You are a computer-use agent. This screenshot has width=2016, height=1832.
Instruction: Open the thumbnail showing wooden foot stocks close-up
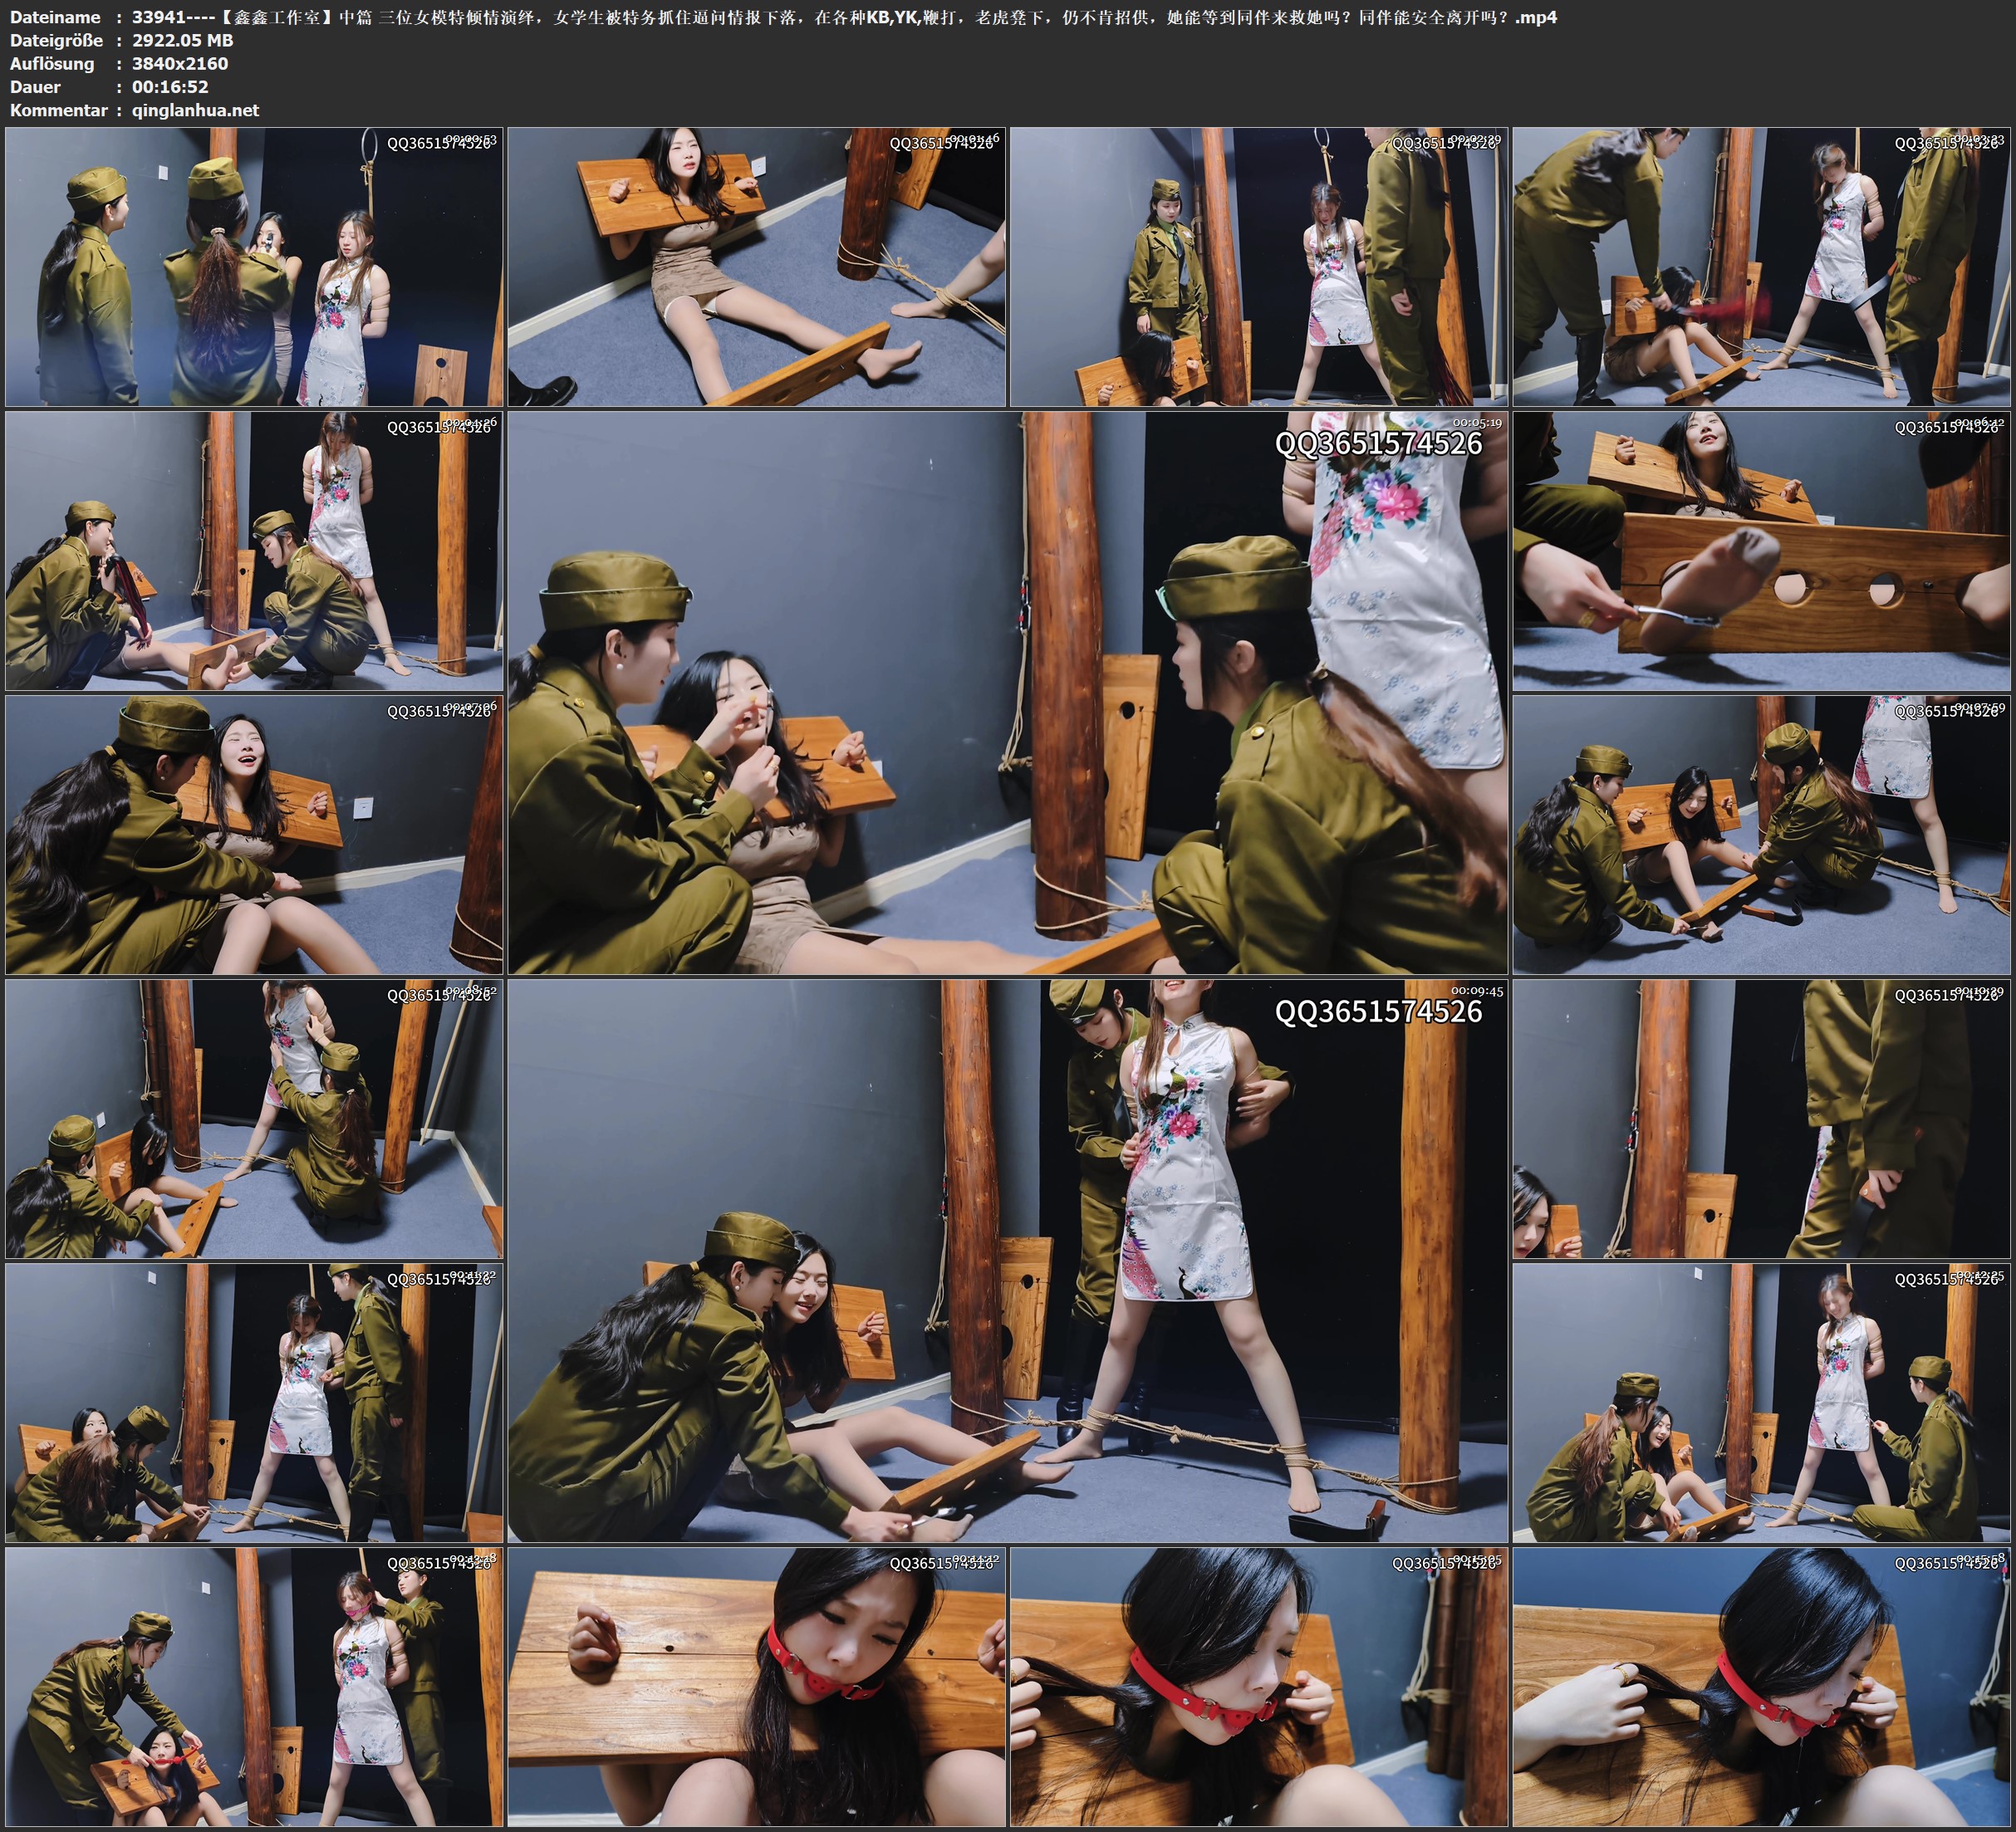pos(1761,551)
